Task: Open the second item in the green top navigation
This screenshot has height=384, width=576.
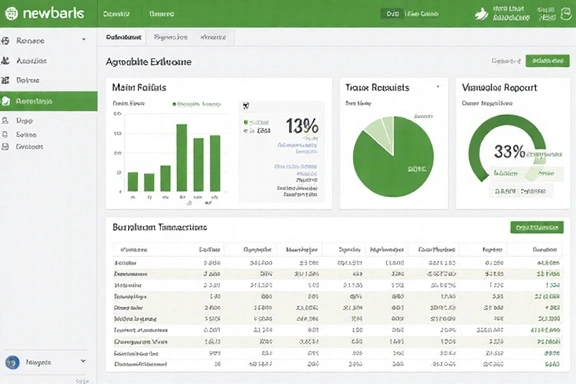Action: click(x=162, y=14)
